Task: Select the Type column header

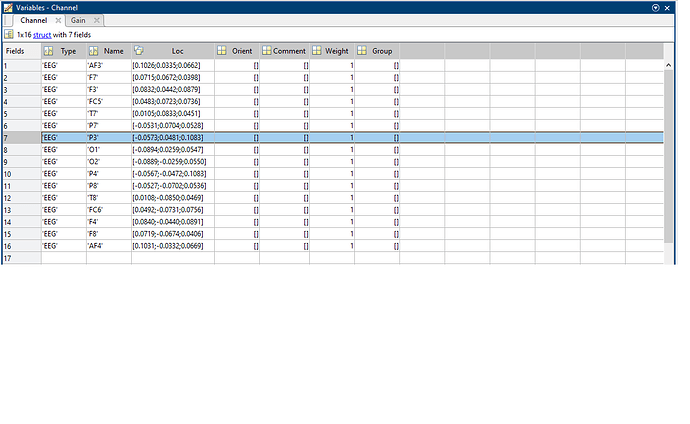Action: (x=64, y=51)
